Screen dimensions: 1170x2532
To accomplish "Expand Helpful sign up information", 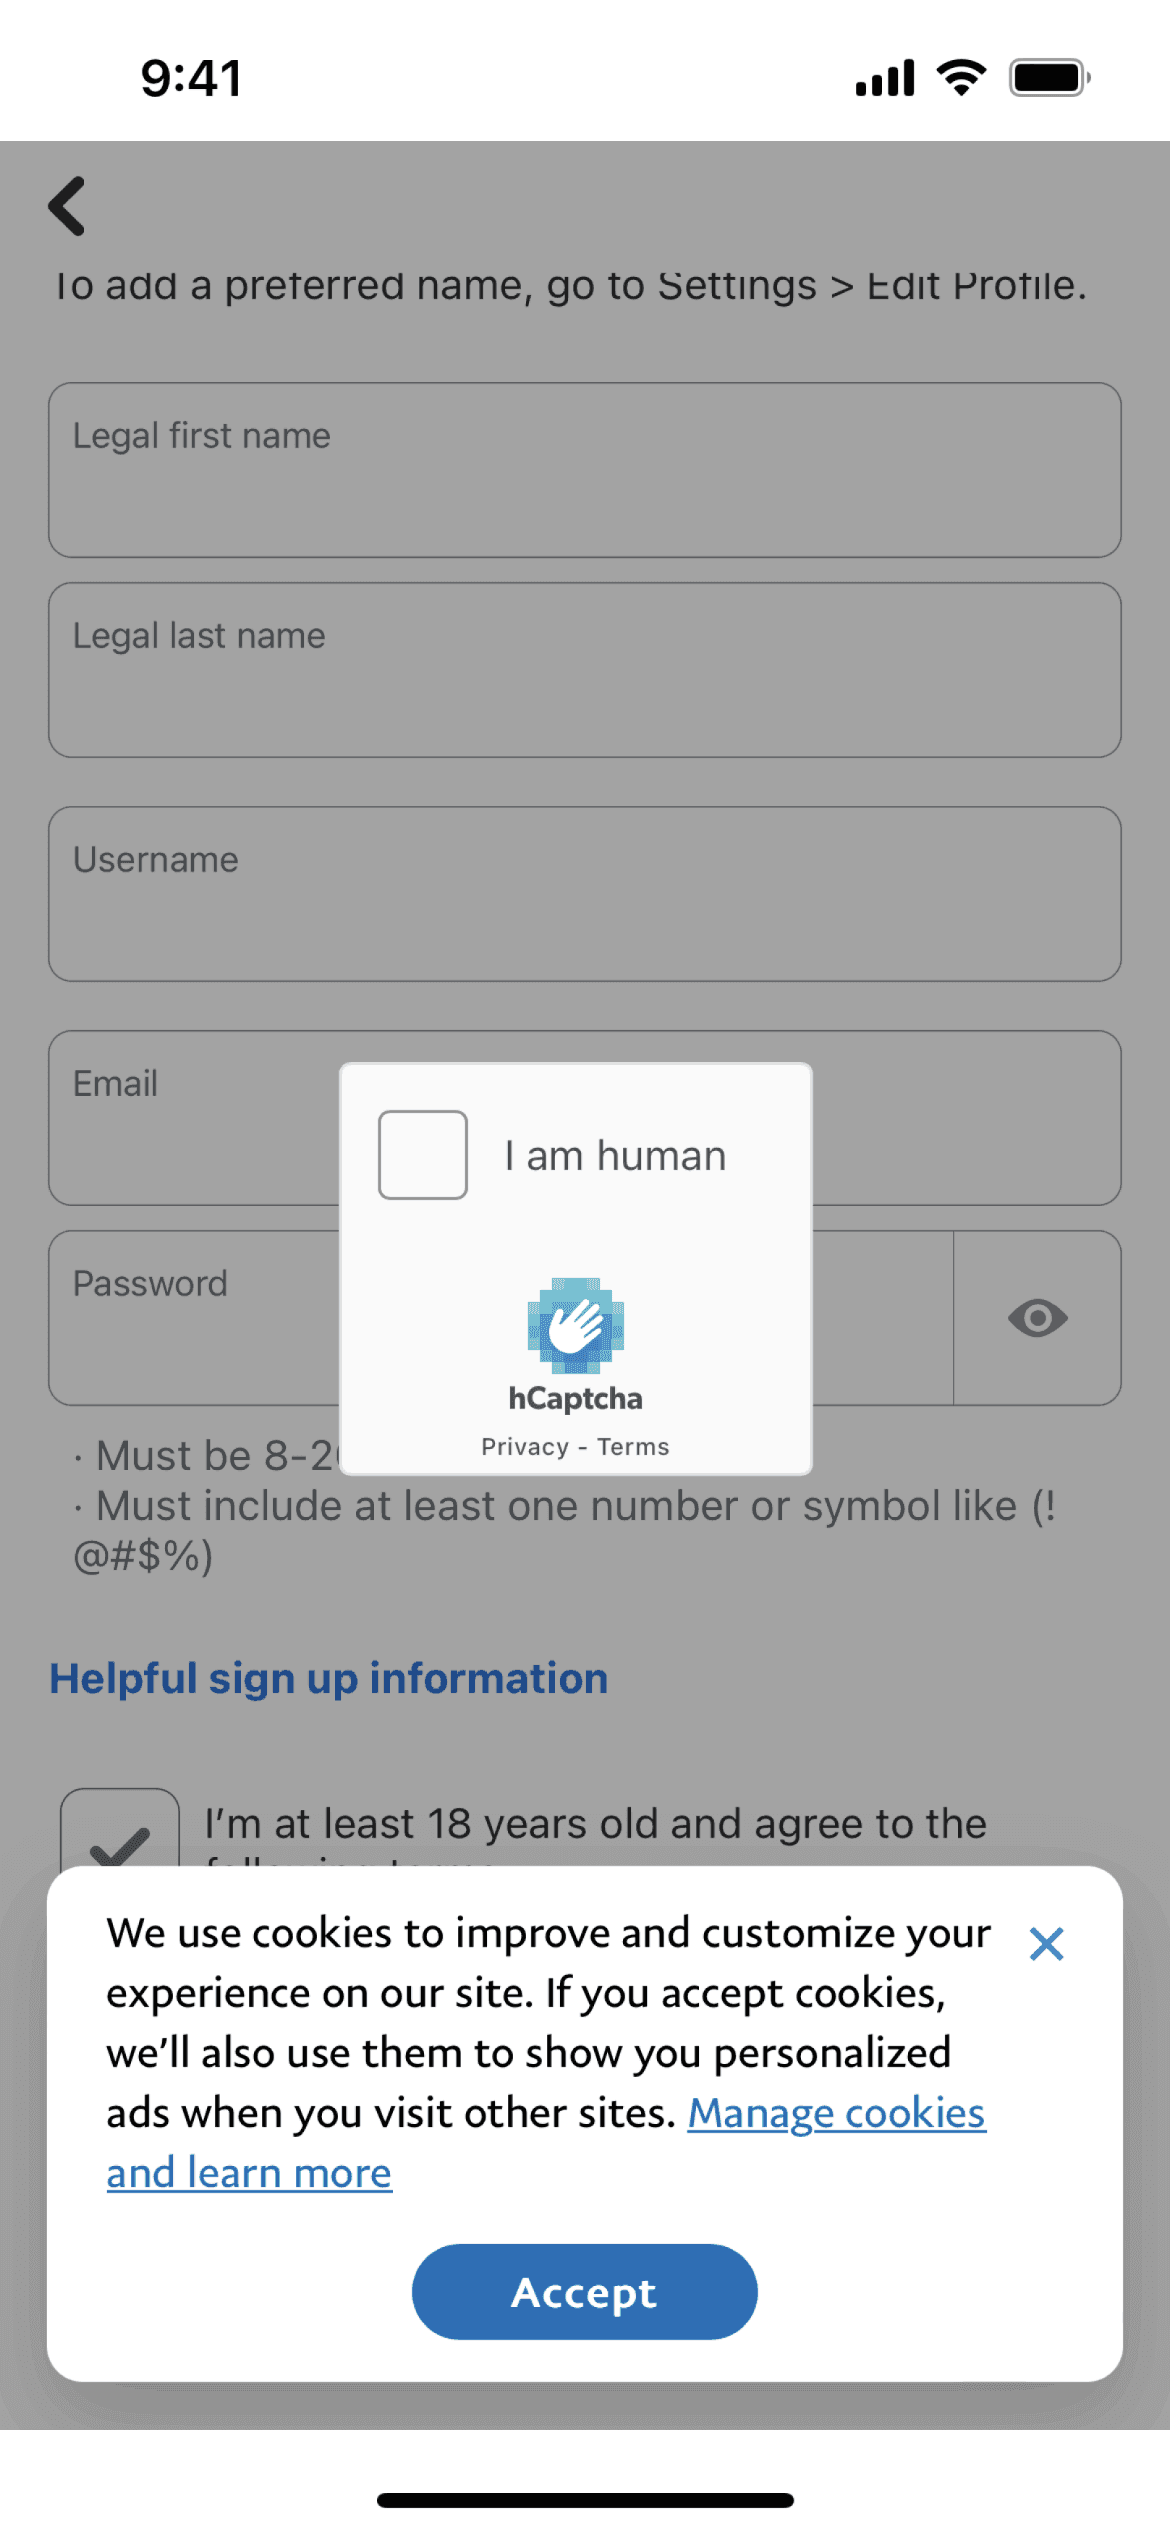I will tap(329, 1679).
